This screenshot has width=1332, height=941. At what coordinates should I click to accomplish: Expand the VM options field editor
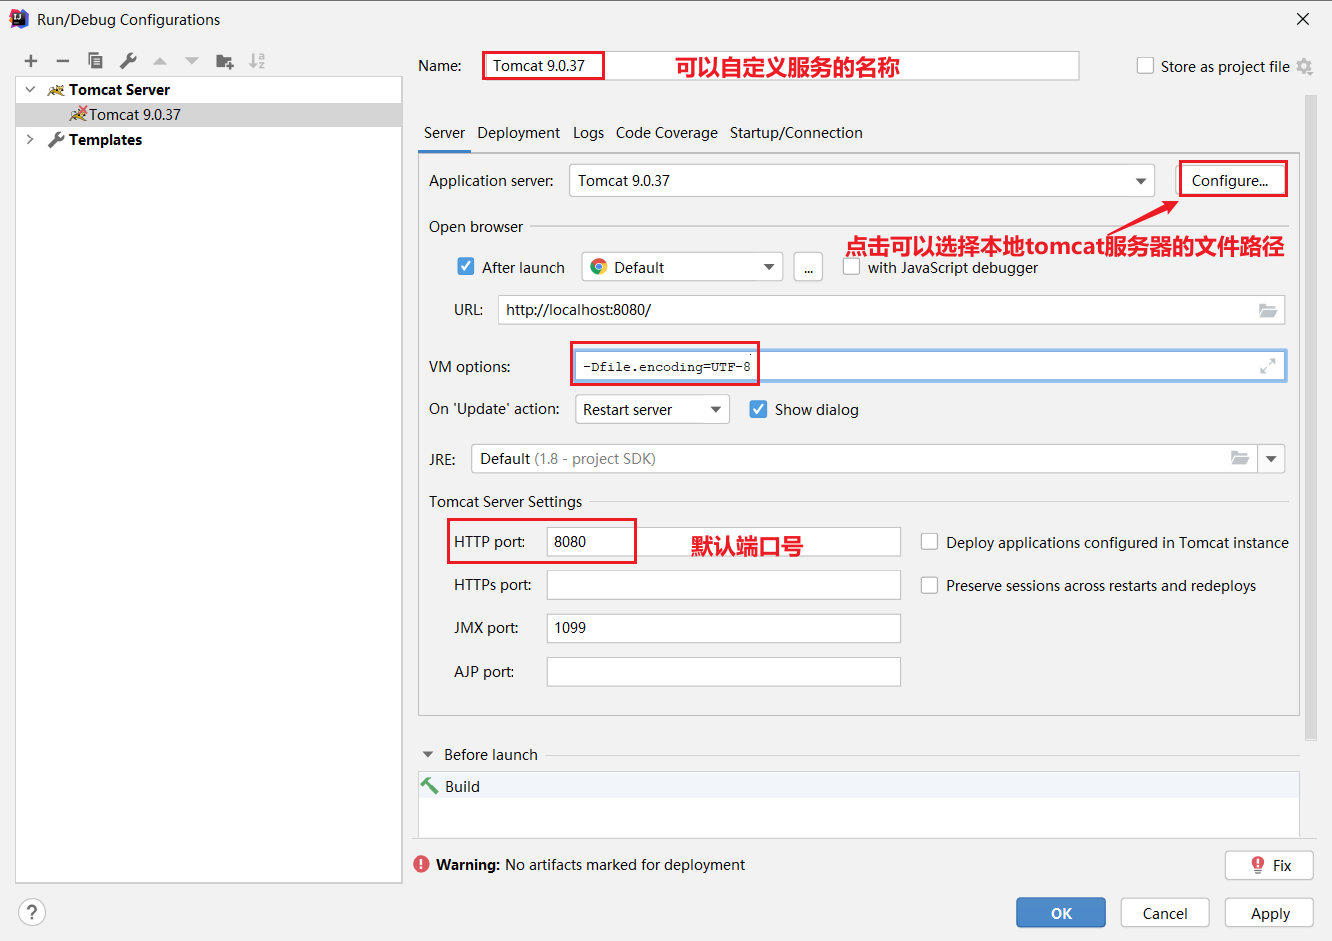pos(1268,366)
